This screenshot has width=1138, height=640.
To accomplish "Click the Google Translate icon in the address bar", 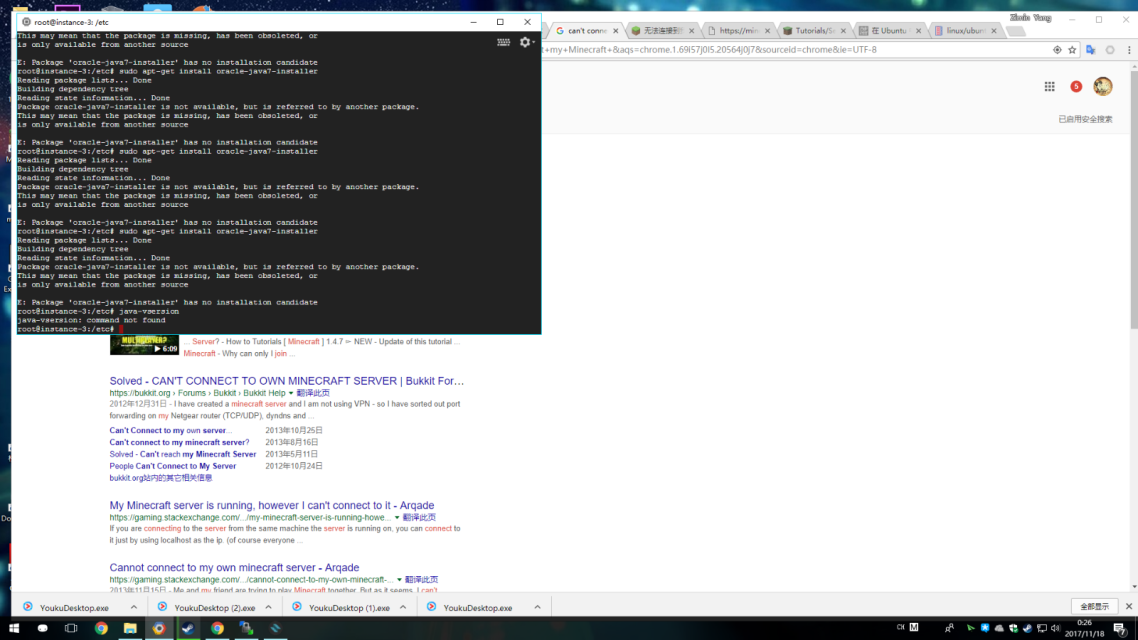I will pyautogui.click(x=1090, y=49).
